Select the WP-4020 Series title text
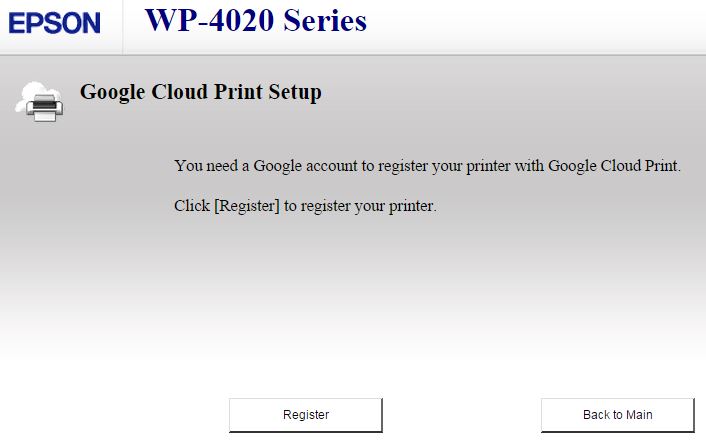Viewport: 706px width, 448px height. 255,20
